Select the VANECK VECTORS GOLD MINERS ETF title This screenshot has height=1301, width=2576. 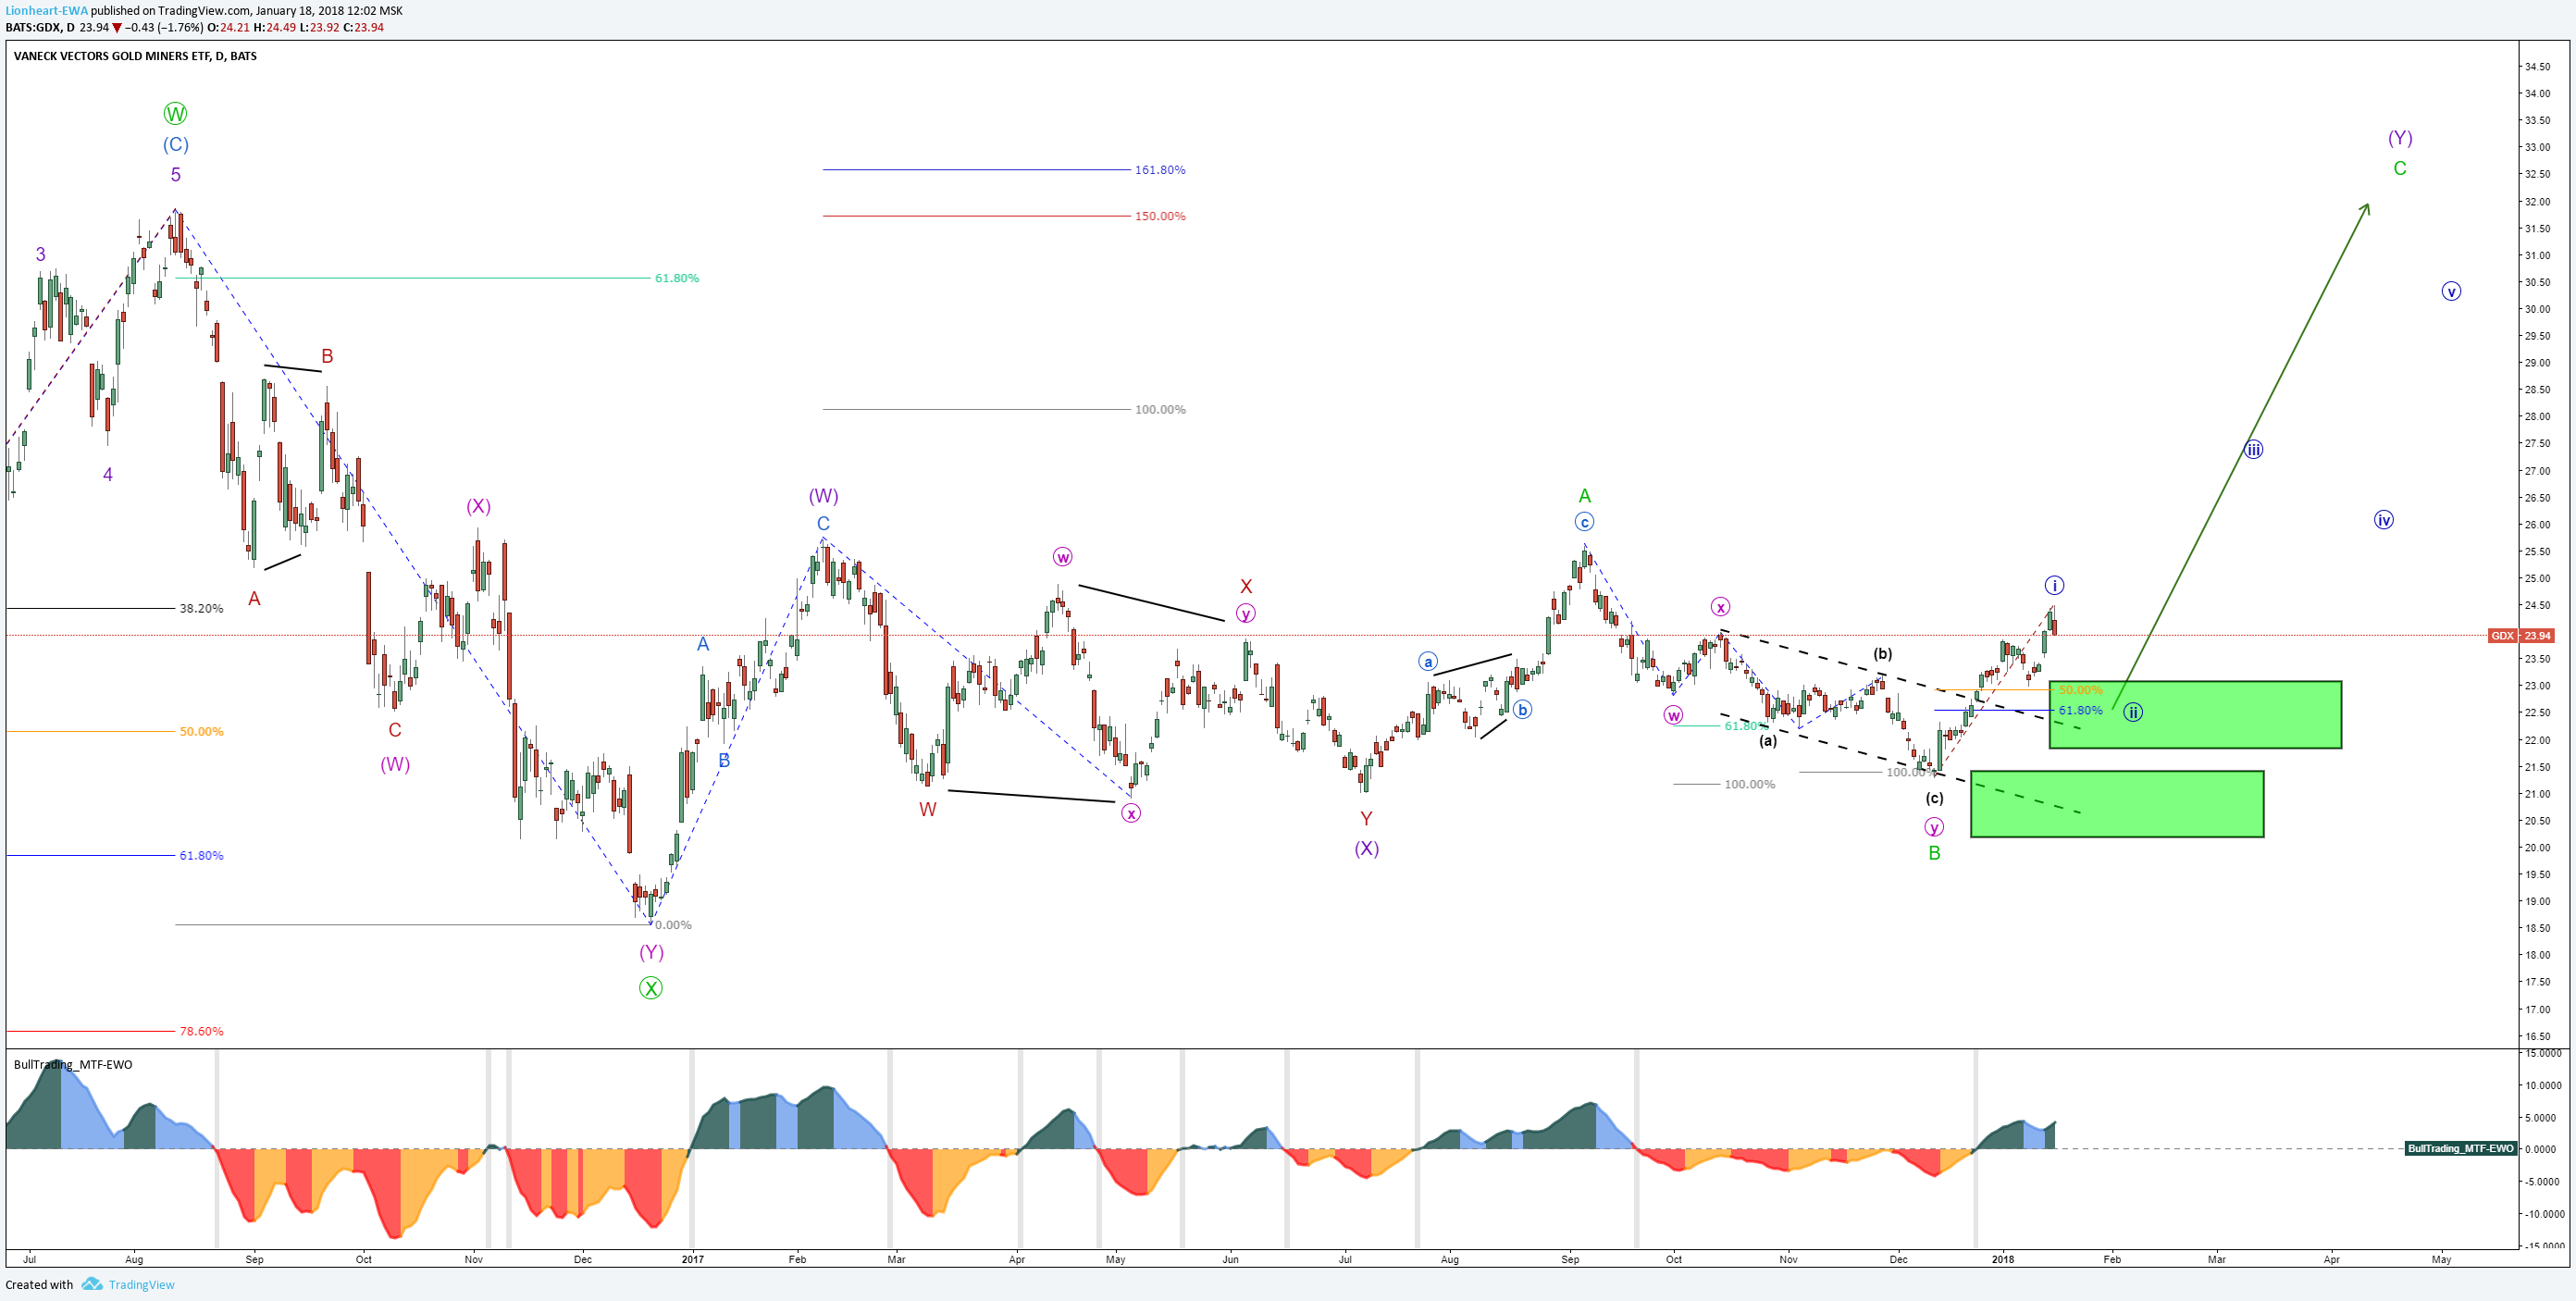point(135,56)
